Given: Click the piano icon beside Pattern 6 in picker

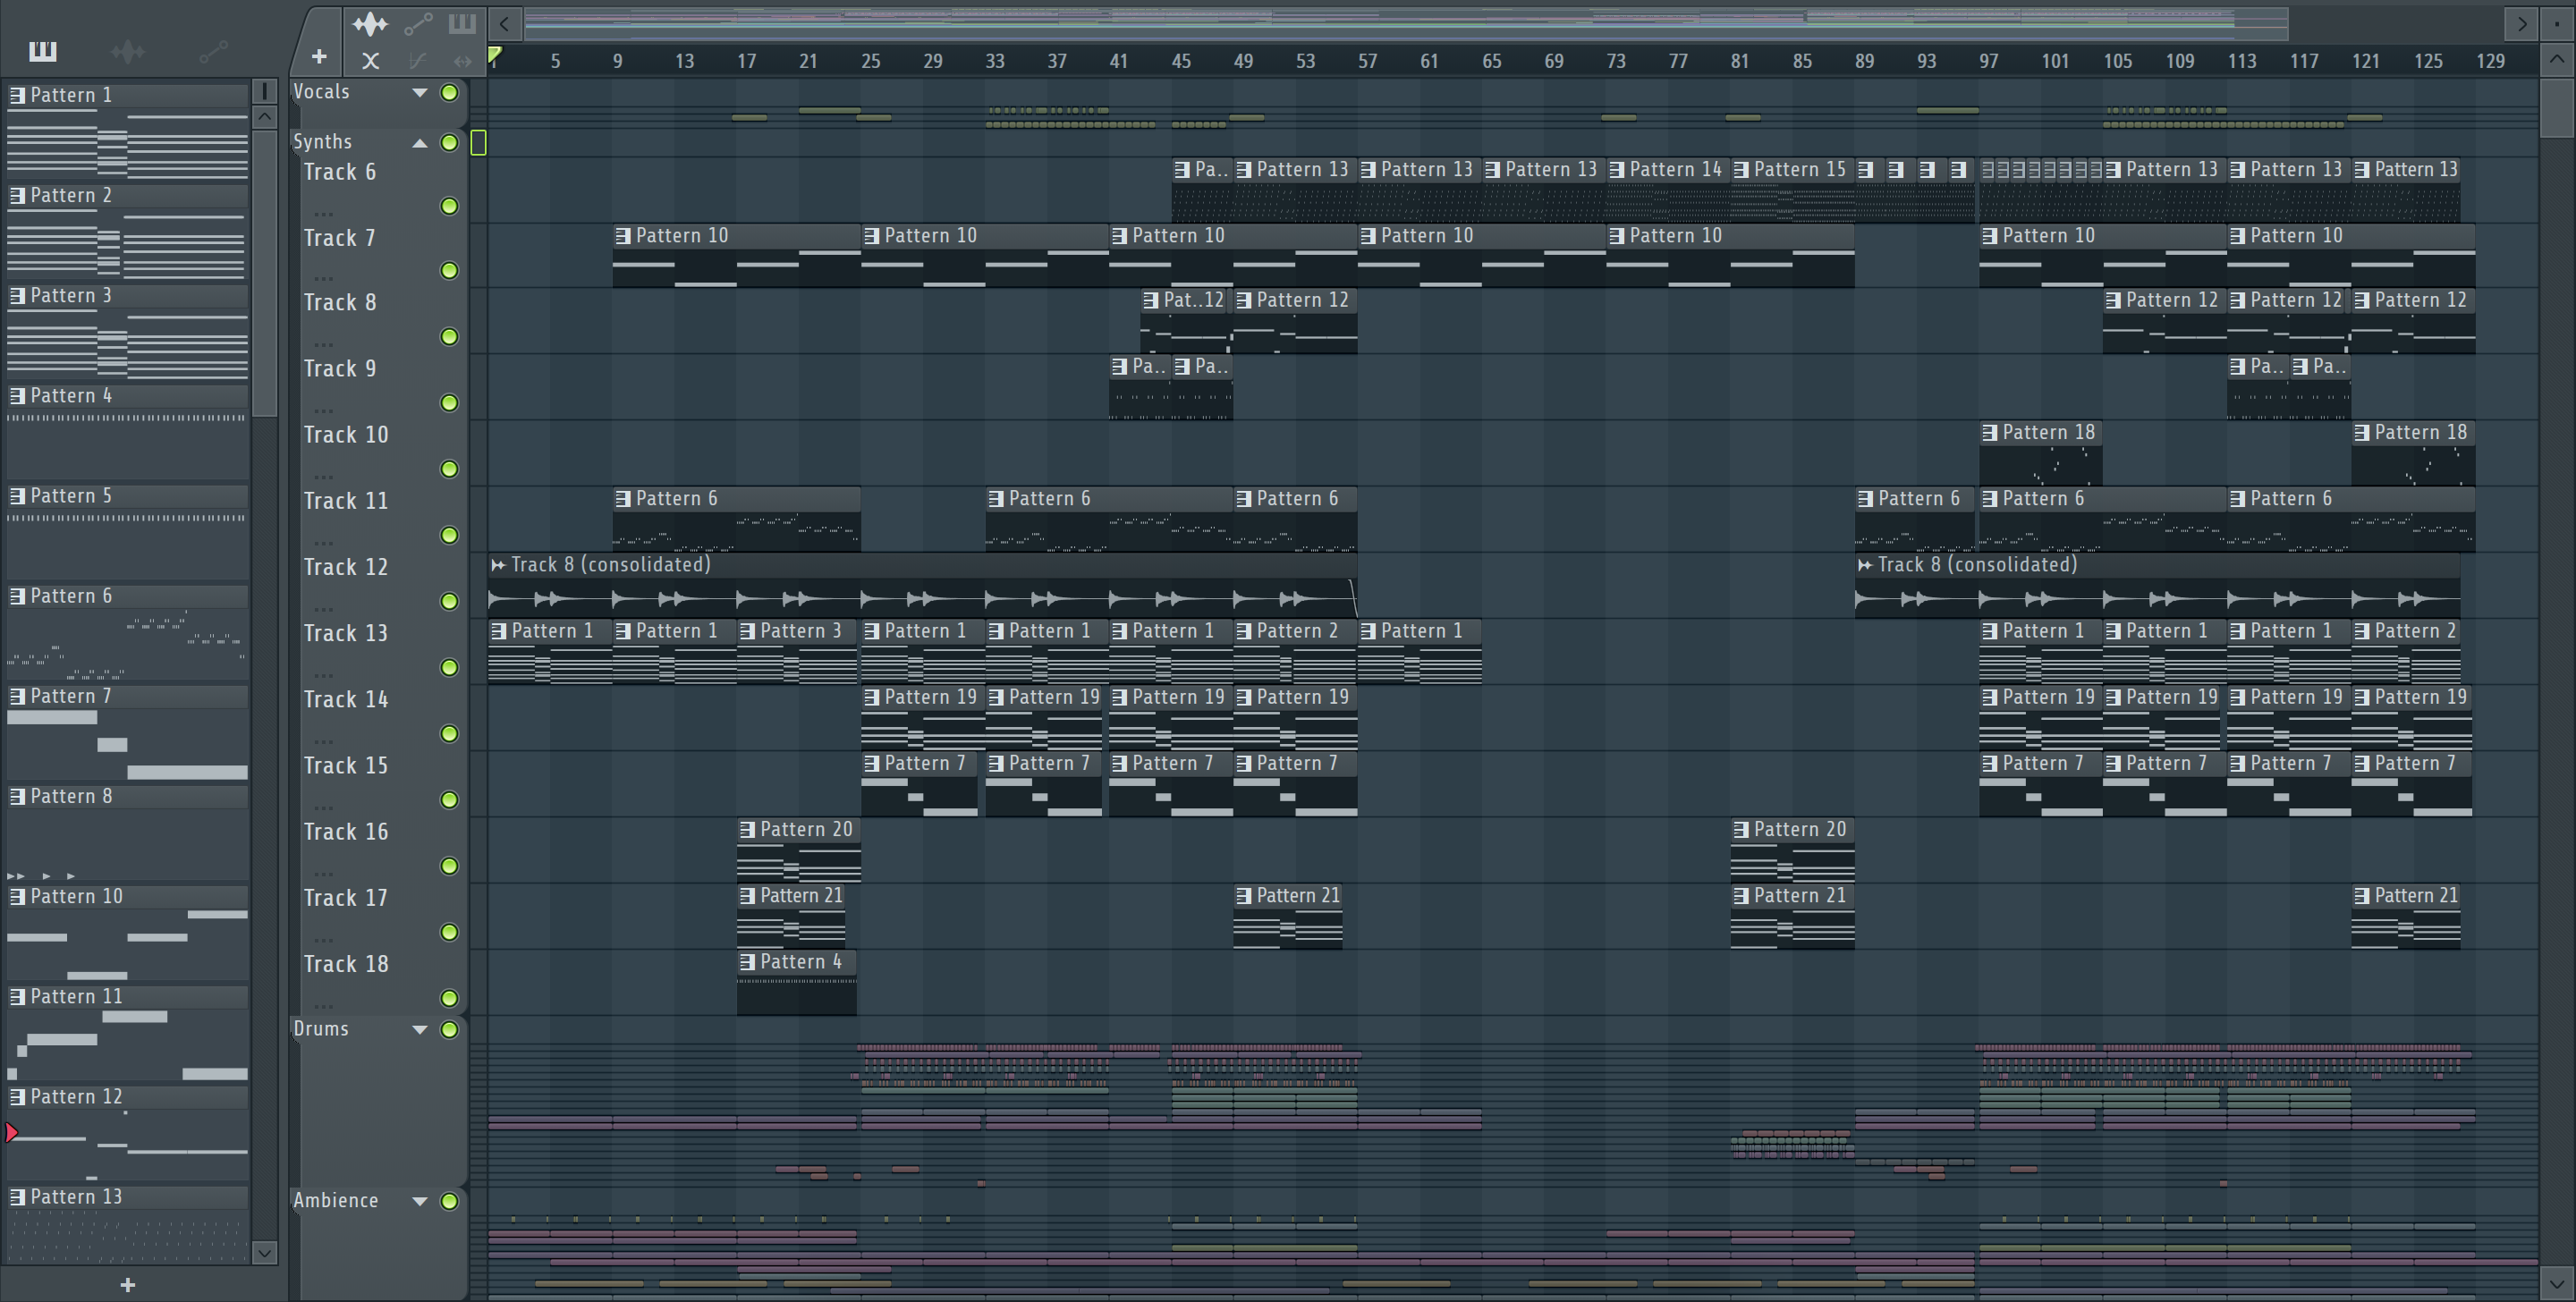Looking at the screenshot, I should coord(17,596).
